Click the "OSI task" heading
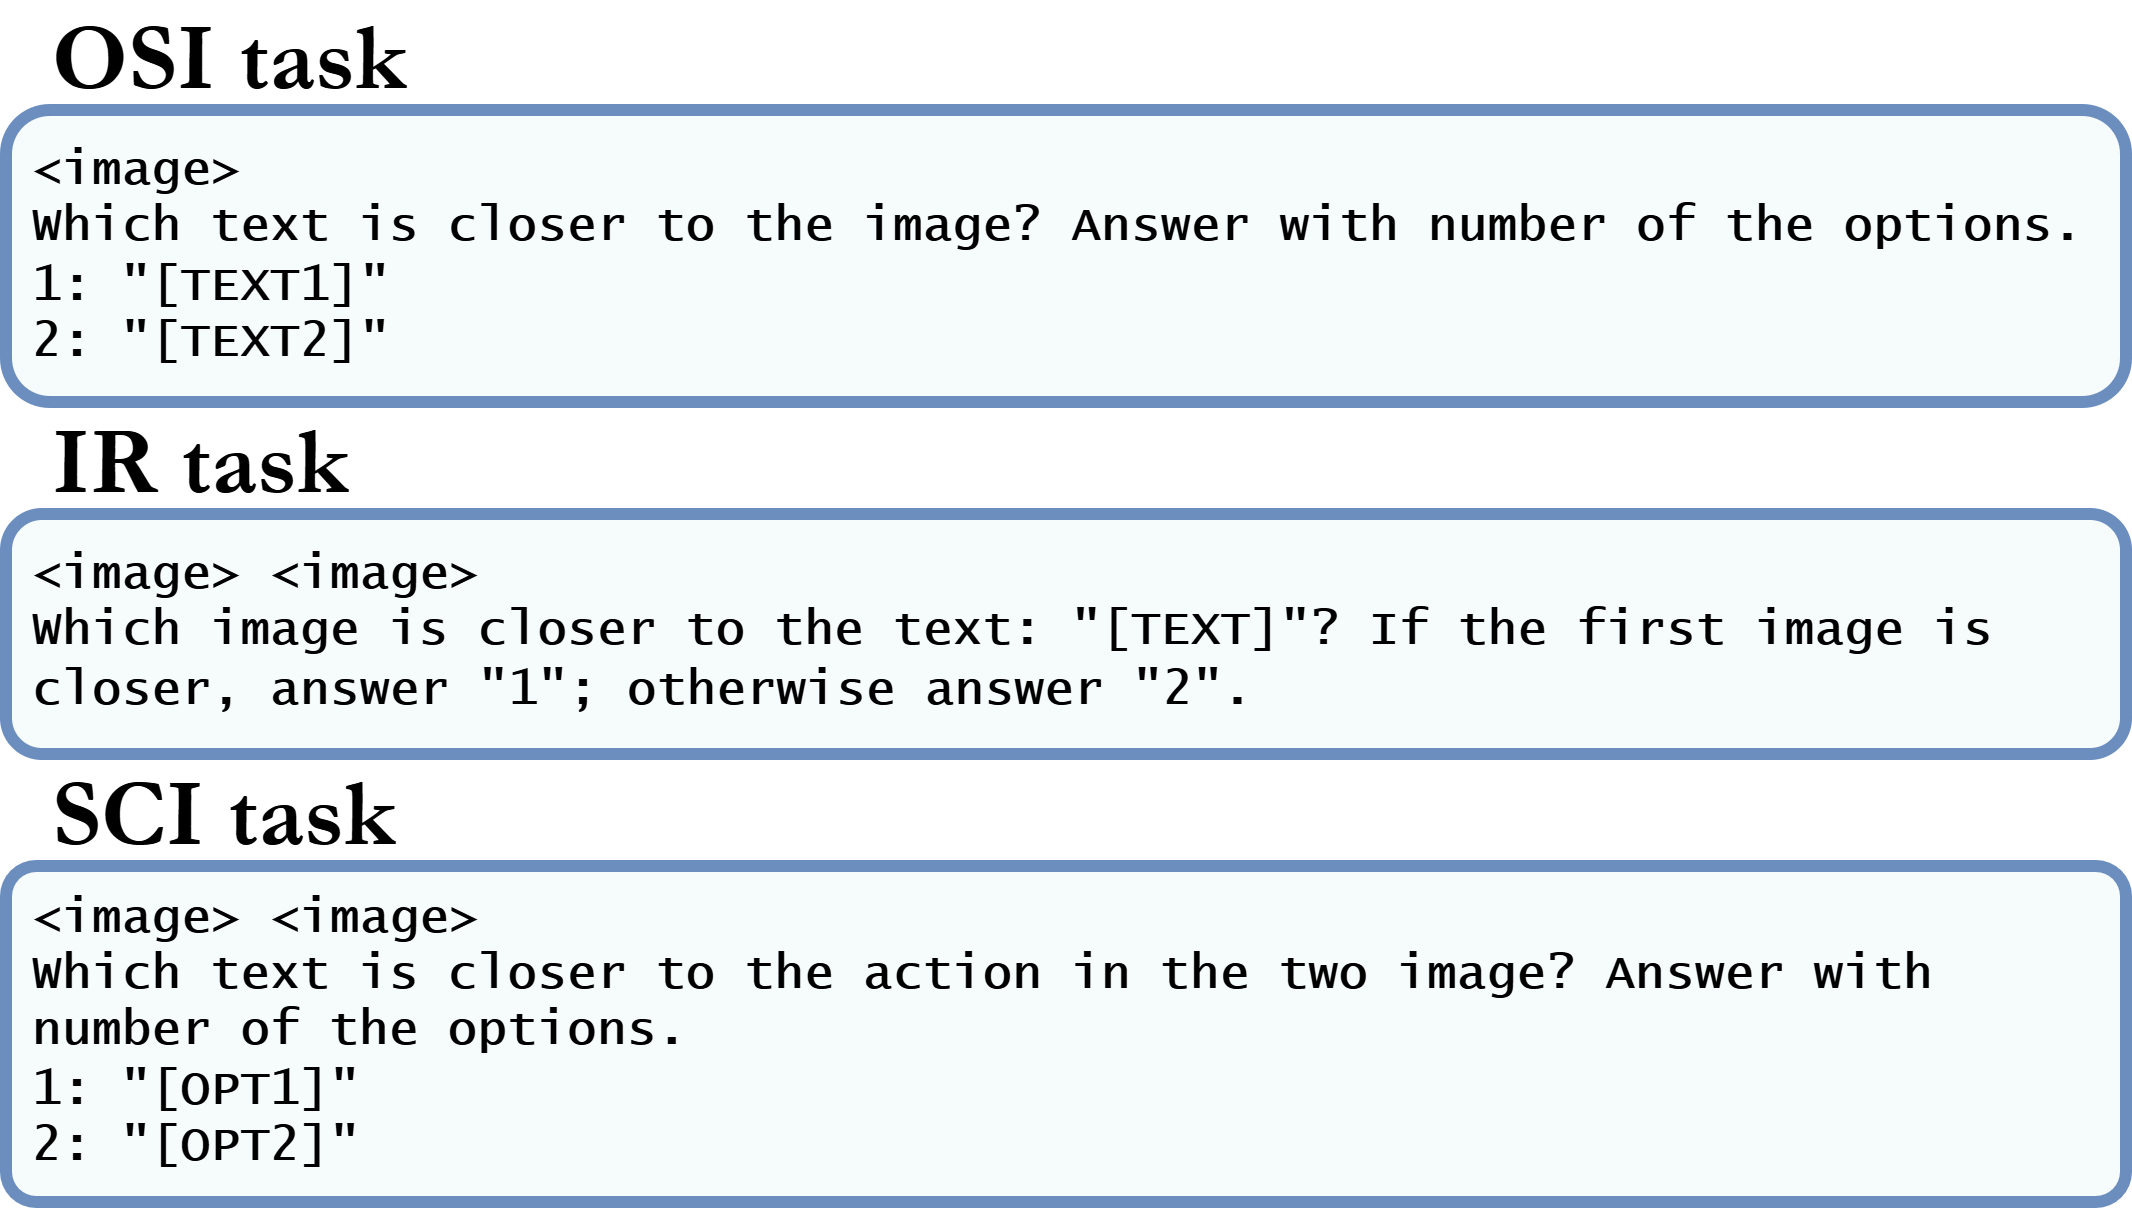2132x1208 pixels. click(230, 60)
